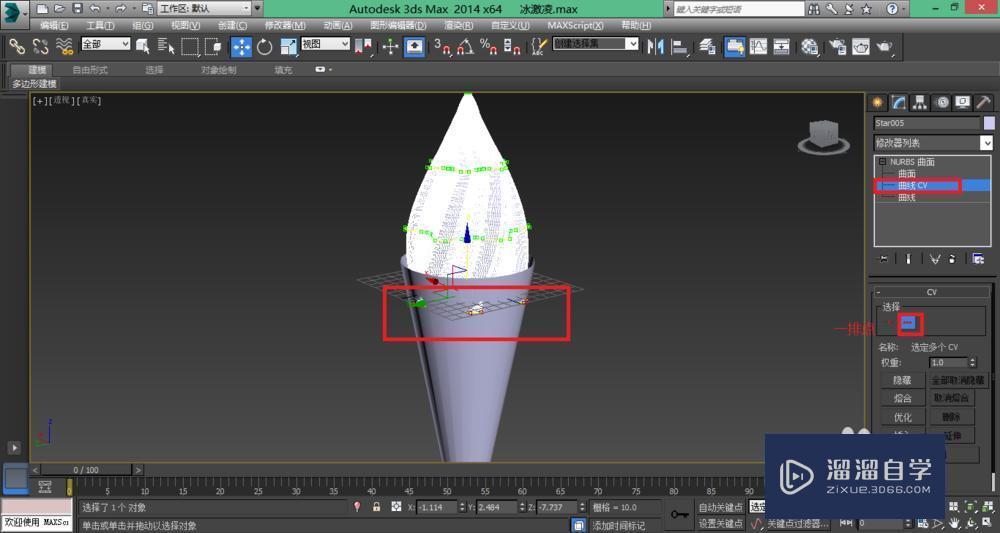Toggle the Graphite ribbon display button

pos(735,47)
